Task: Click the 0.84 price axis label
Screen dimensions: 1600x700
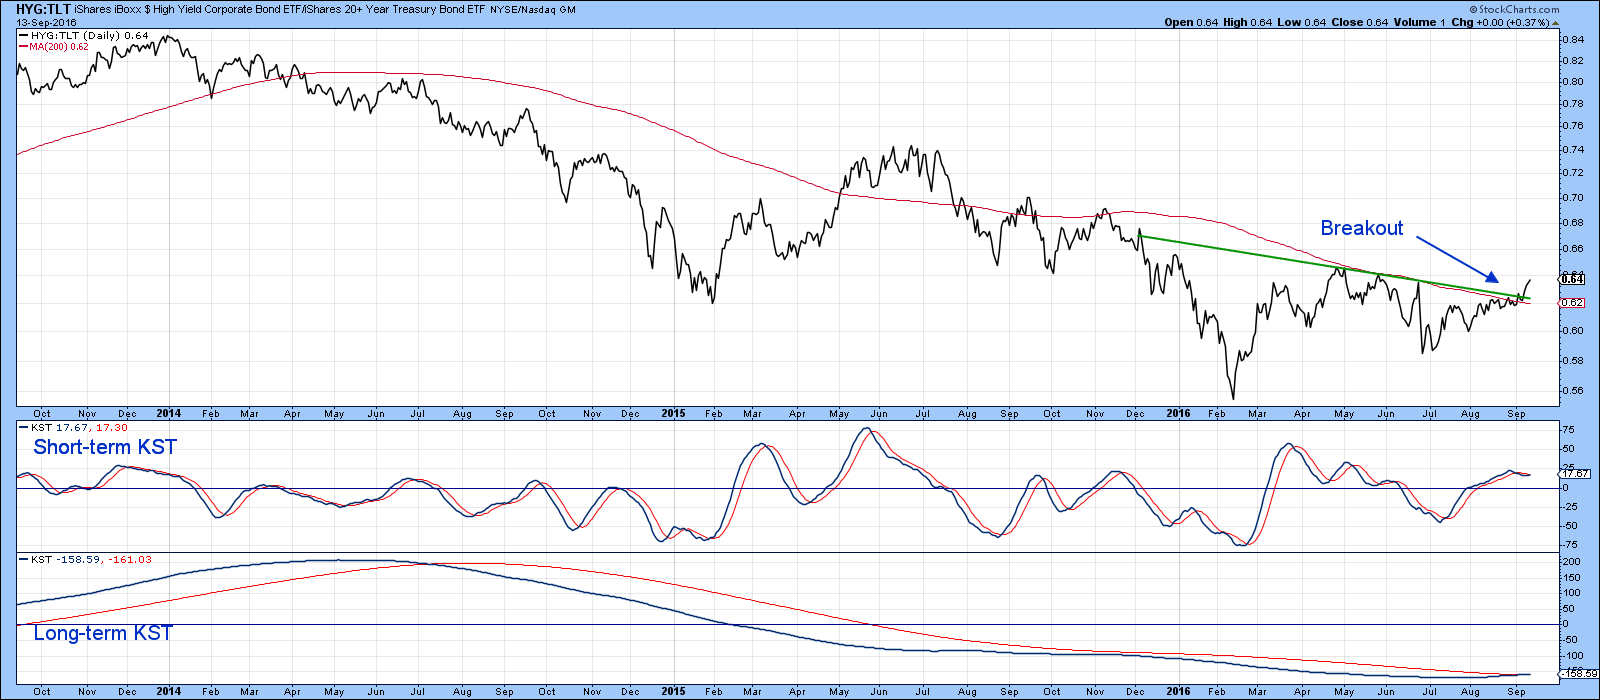Action: pyautogui.click(x=1573, y=40)
